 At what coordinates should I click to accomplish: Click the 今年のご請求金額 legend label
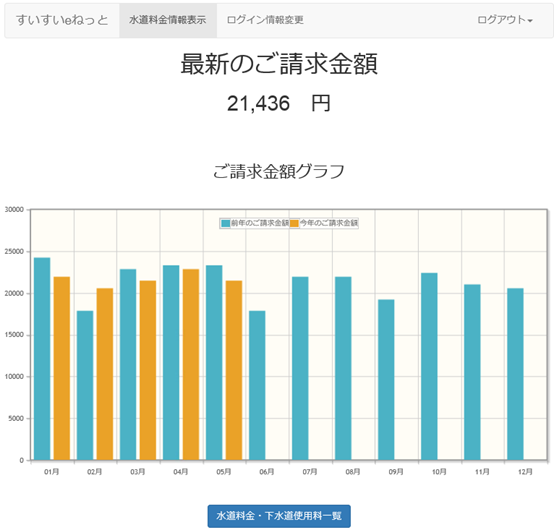[329, 223]
